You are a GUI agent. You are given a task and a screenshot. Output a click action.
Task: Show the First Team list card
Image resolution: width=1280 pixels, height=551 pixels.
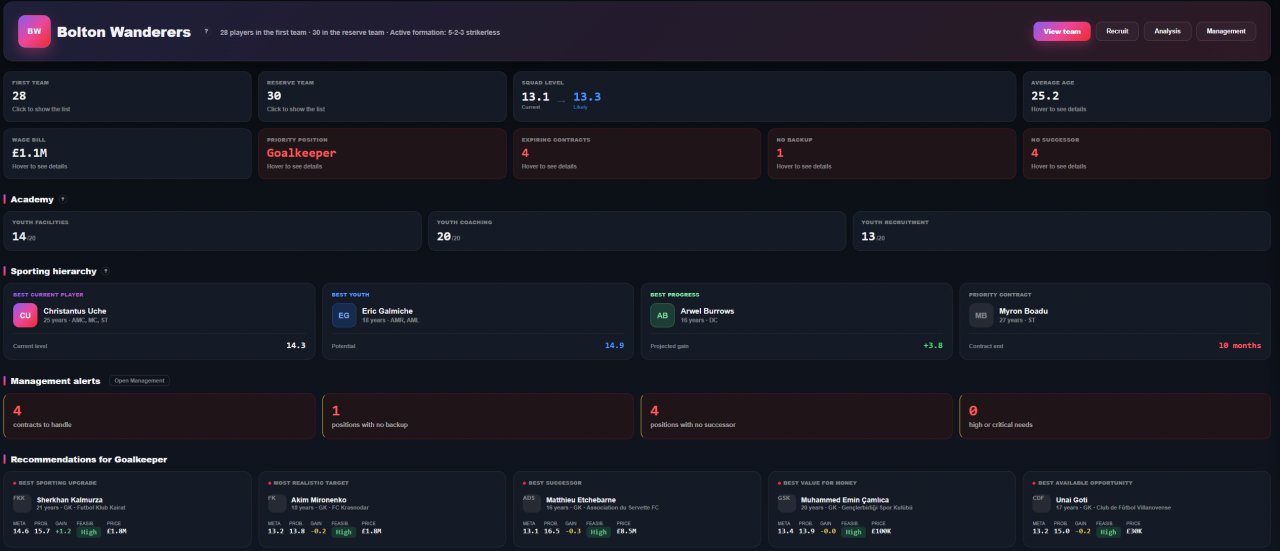pyautogui.click(x=128, y=96)
